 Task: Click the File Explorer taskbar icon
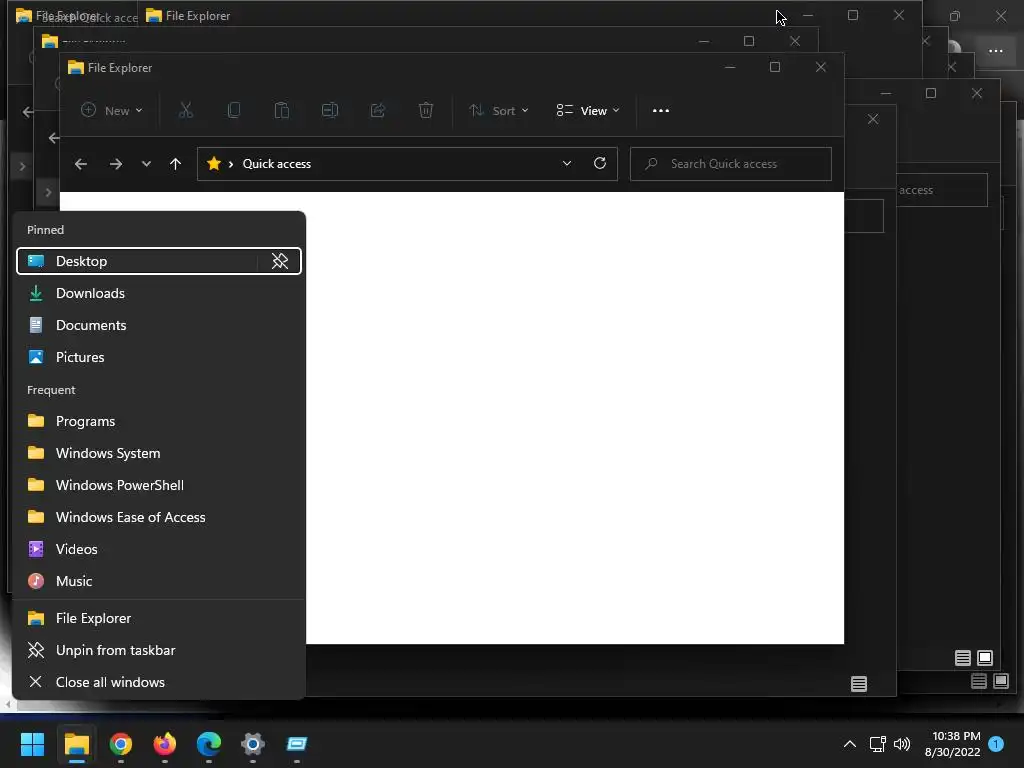tap(76, 743)
